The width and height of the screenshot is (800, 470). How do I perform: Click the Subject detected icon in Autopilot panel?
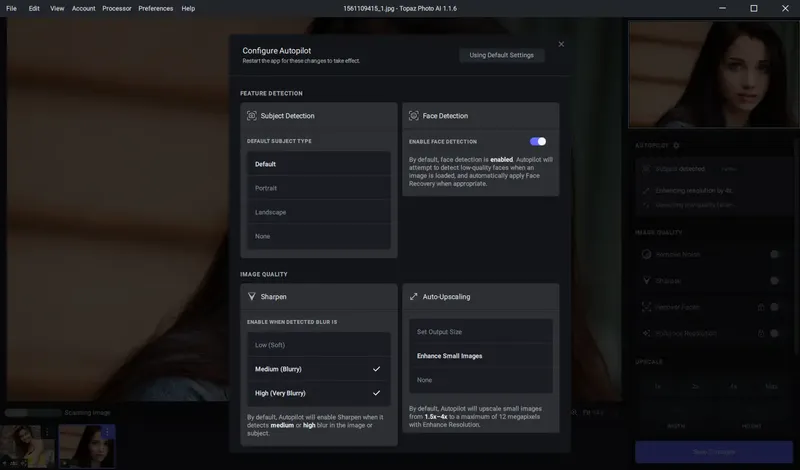tap(646, 169)
